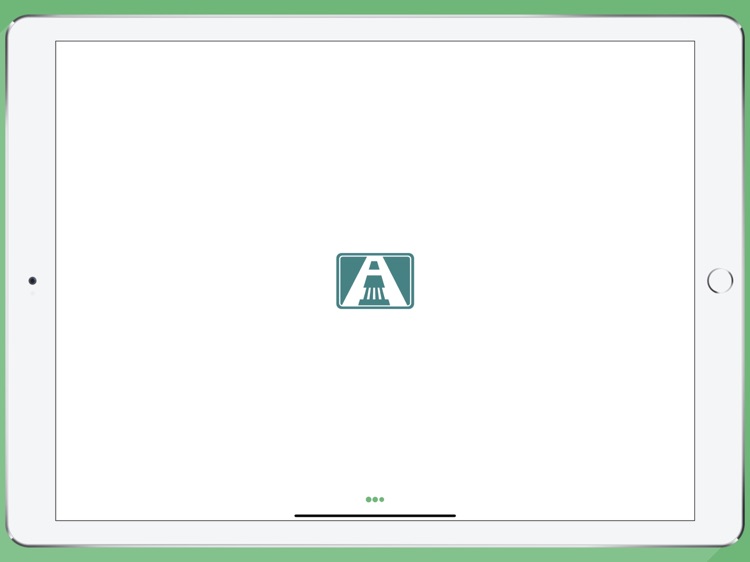Tap the three green loading dots
The image size is (750, 562).
375,499
